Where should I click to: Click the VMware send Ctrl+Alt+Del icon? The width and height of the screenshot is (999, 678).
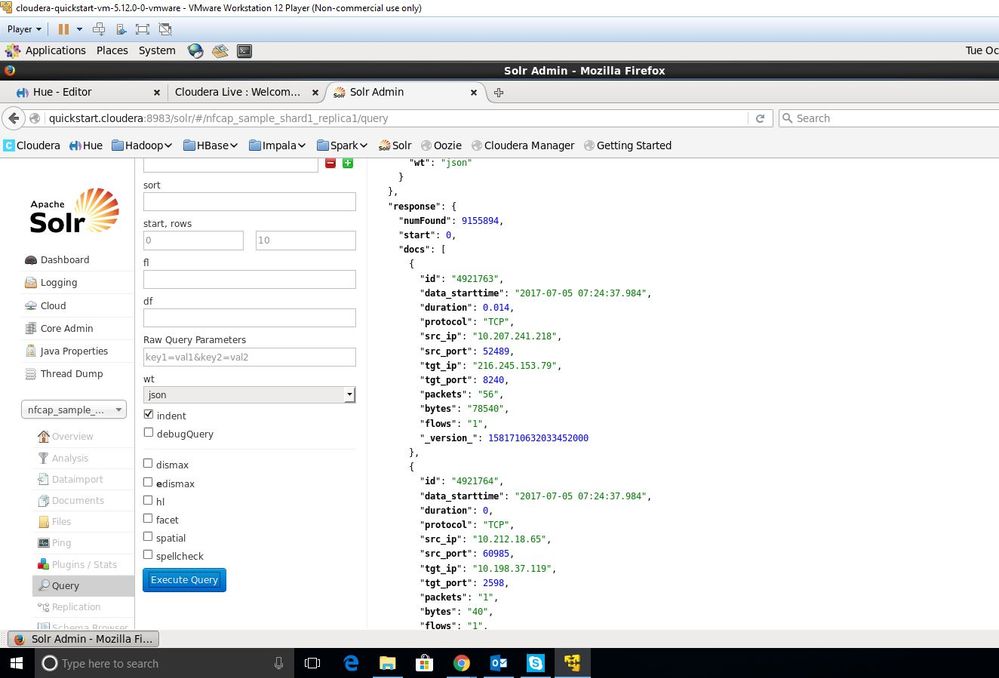99,29
